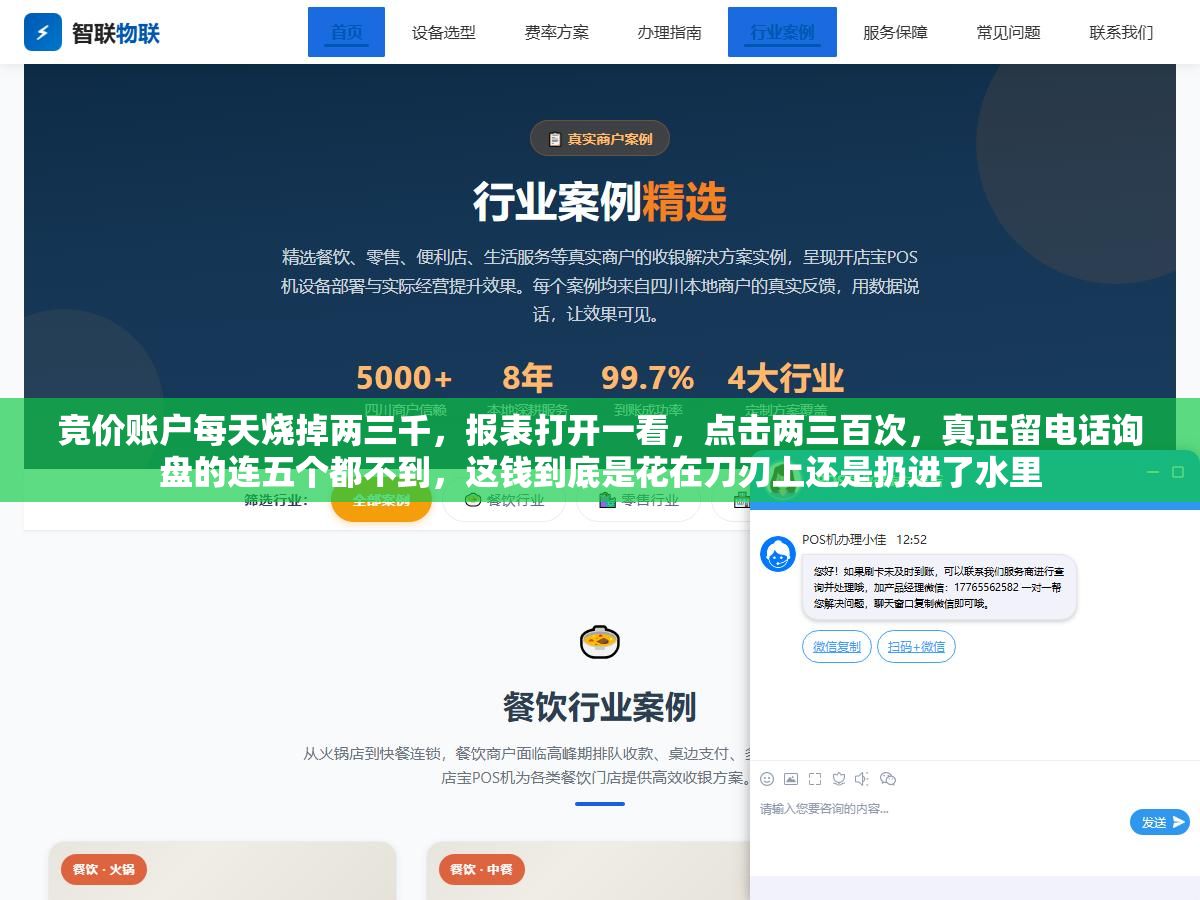
Task: Open the emoji picker in chat
Action: 767,778
